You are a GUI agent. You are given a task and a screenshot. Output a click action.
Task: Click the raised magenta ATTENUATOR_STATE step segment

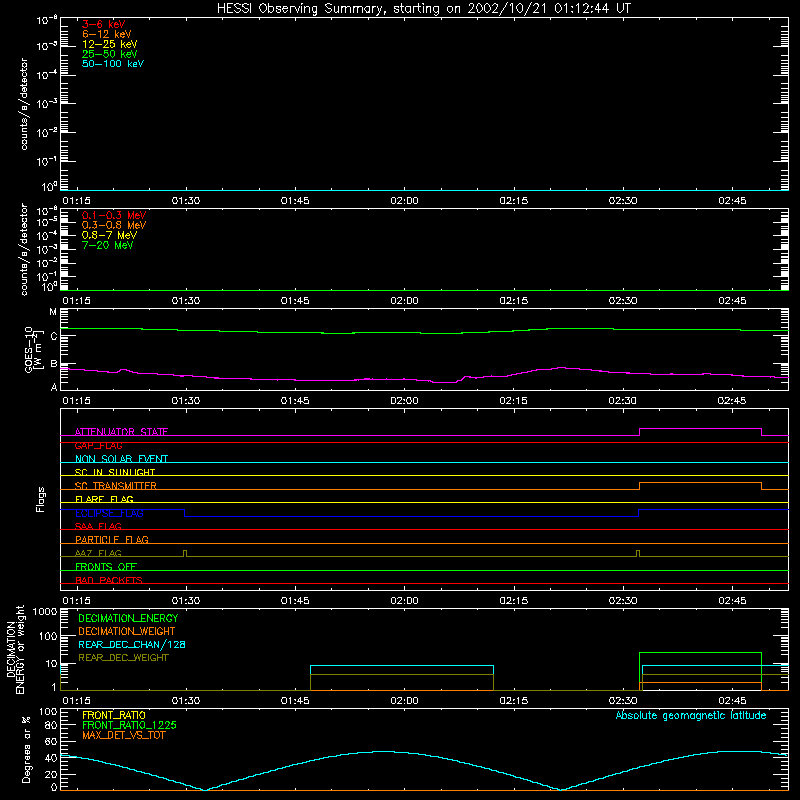click(701, 429)
